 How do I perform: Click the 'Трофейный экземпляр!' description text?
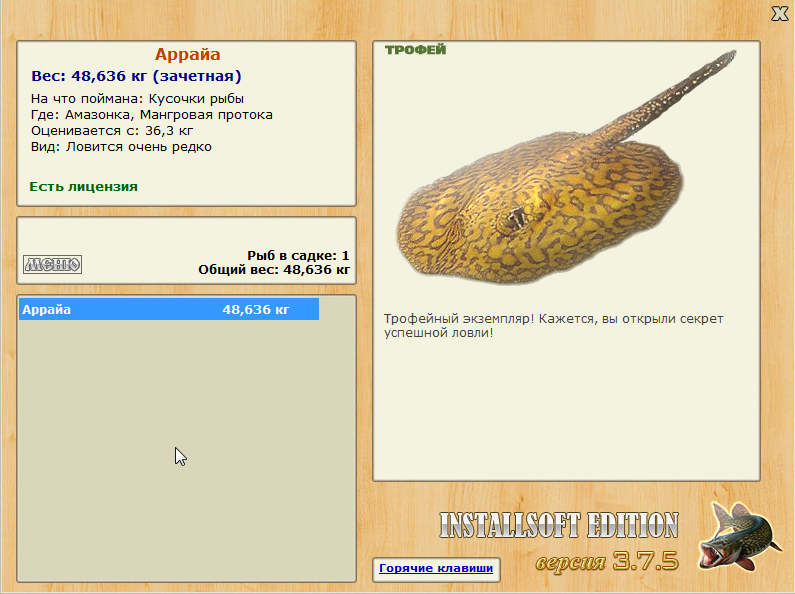553,326
